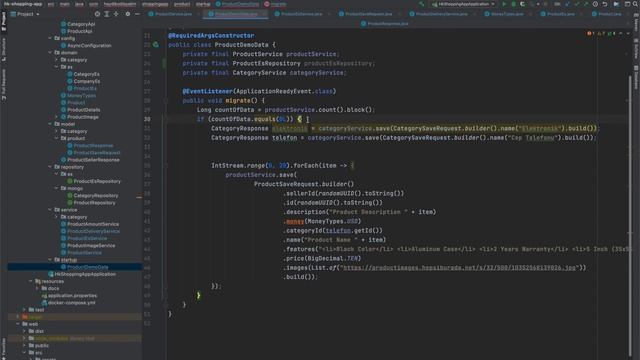Click hb-shopping-app breadcrumb in navigation bar
The height and width of the screenshot is (360, 640).
[x=23, y=4]
